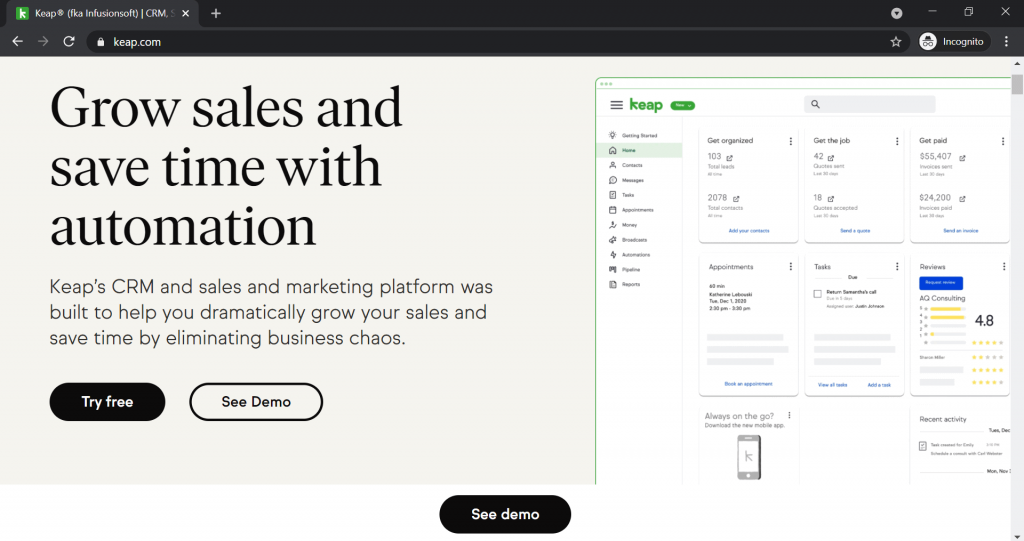Click the Reports document icon
Screen dimensions: 1024x541
click(x=613, y=284)
